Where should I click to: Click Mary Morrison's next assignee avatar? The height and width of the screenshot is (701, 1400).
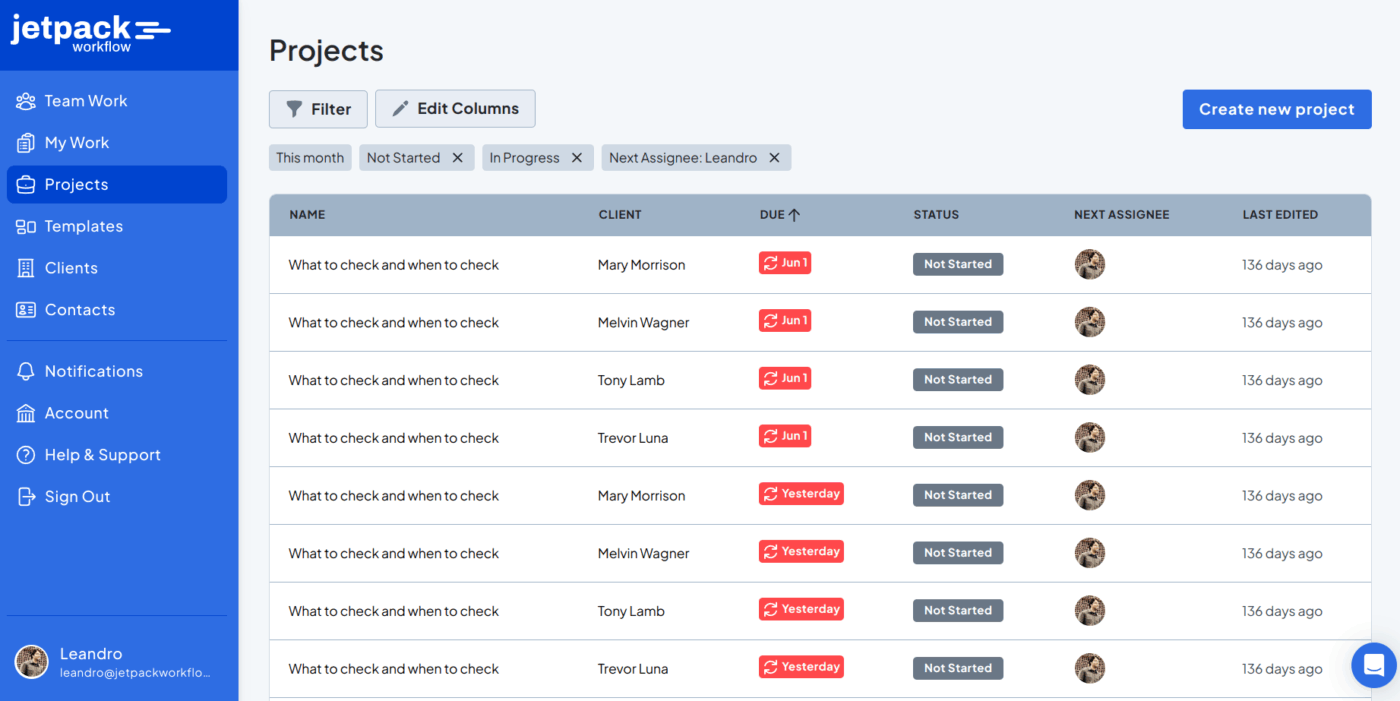tap(1089, 264)
